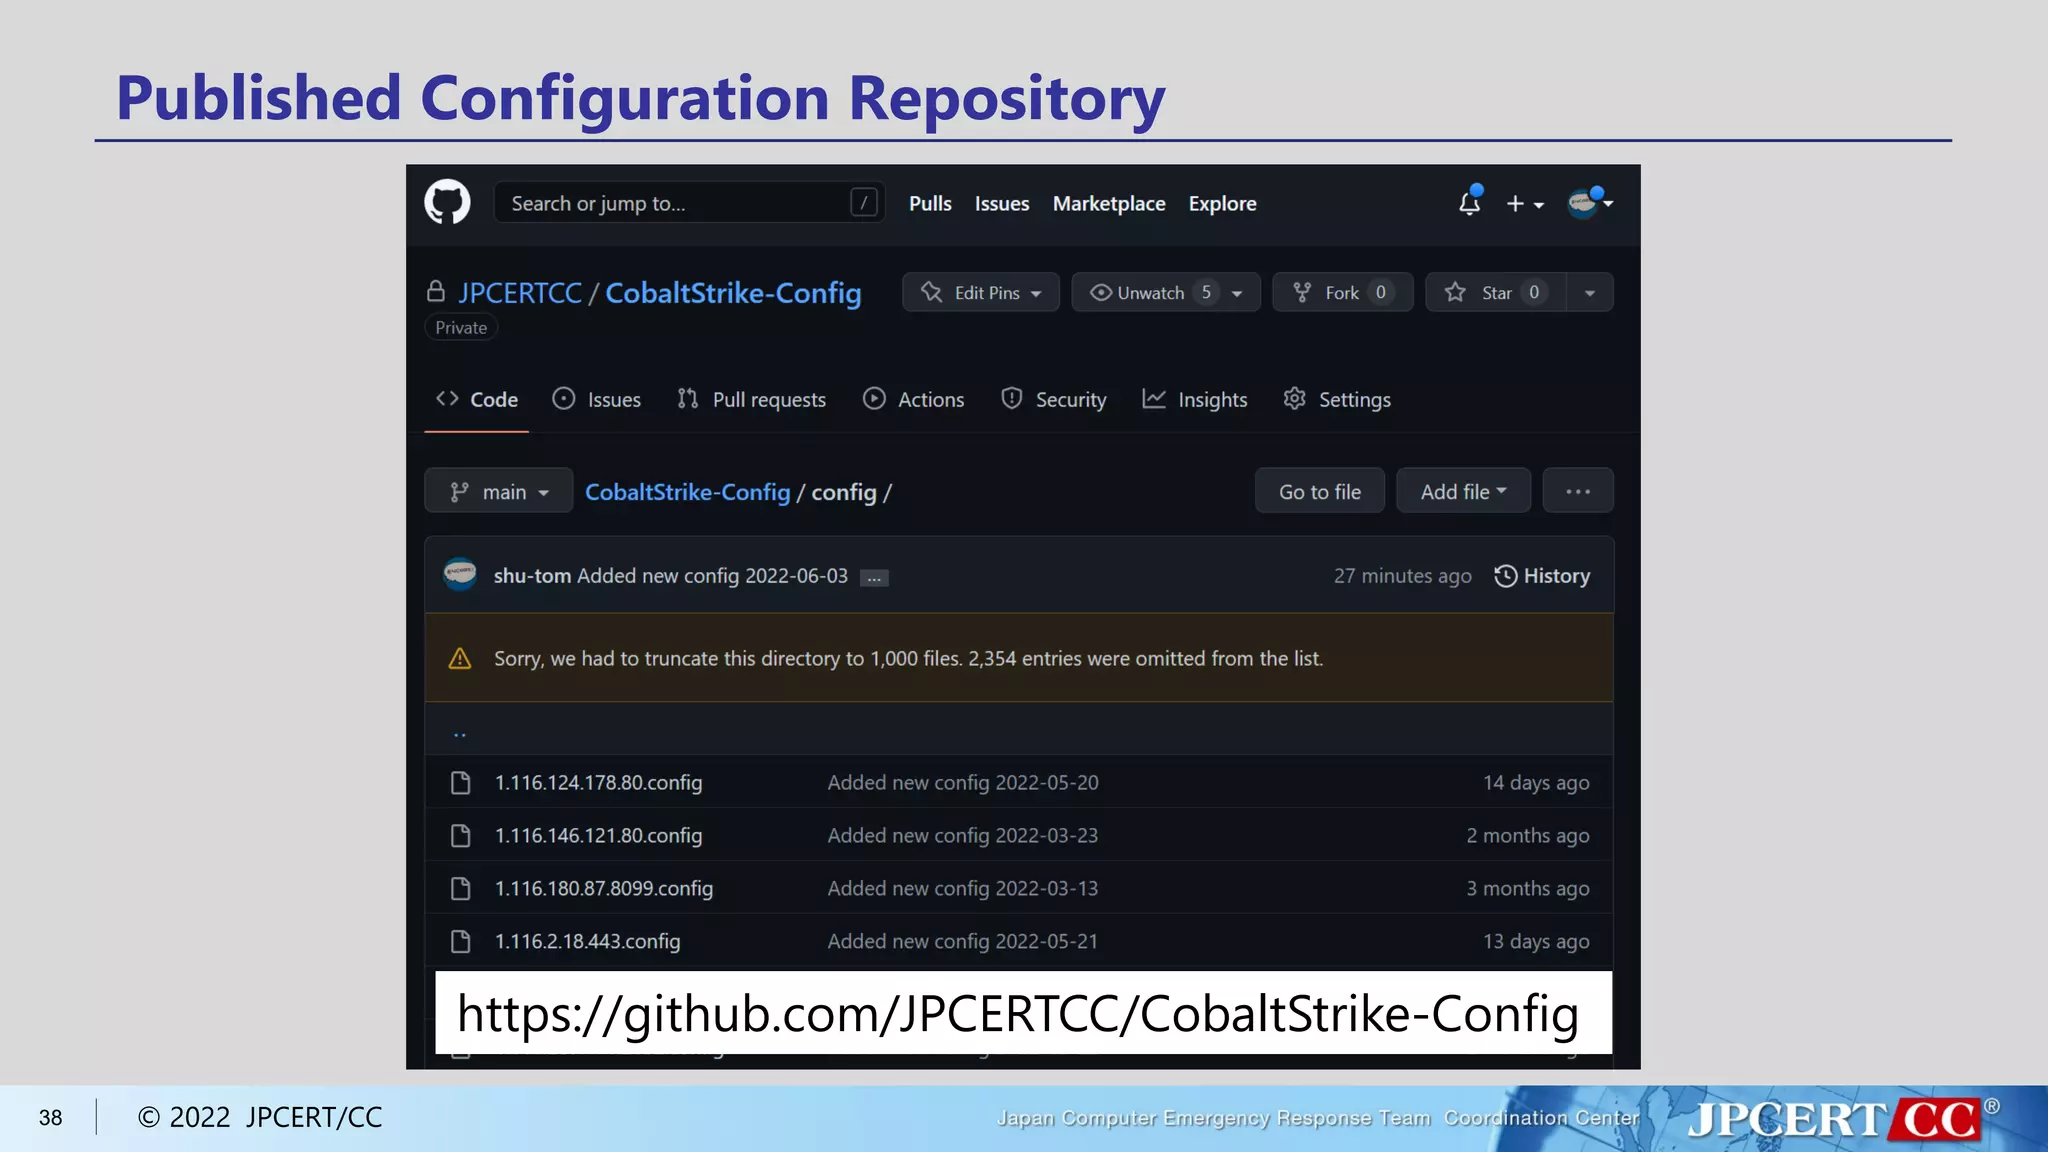This screenshot has height=1152, width=2048.
Task: Open the user avatar menu
Action: pos(1588,203)
